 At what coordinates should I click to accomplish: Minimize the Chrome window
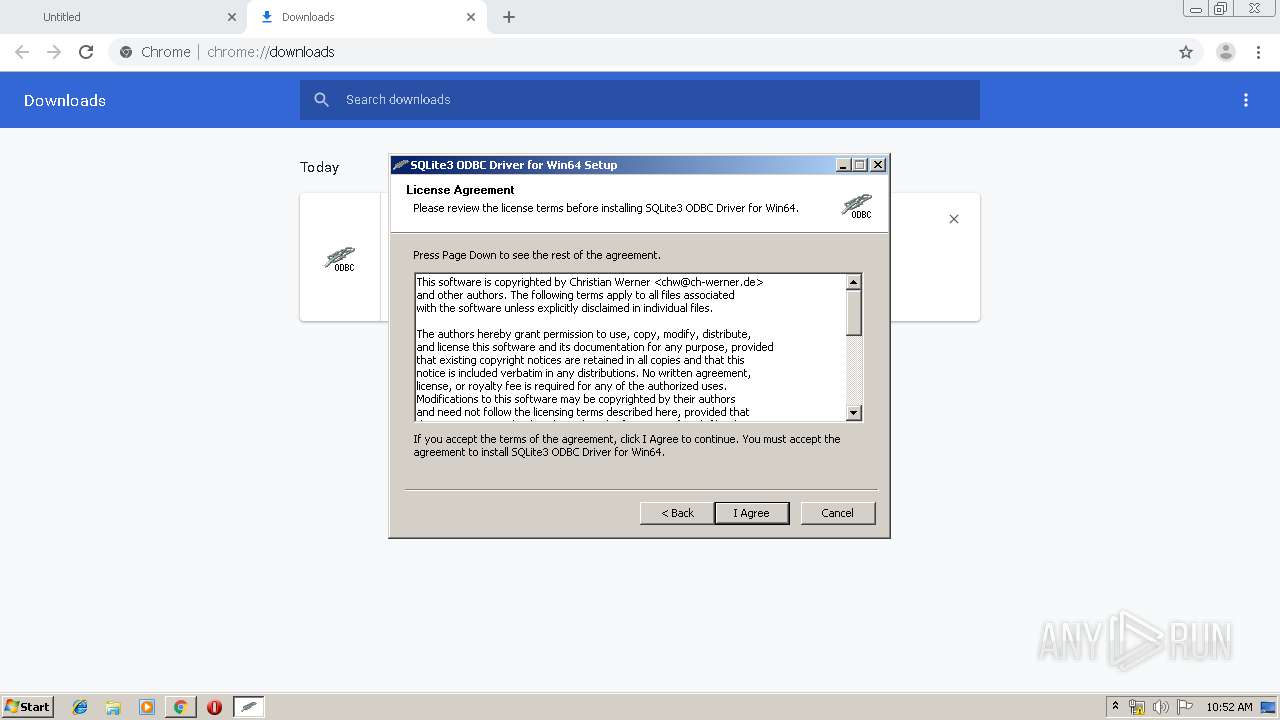pos(1195,8)
